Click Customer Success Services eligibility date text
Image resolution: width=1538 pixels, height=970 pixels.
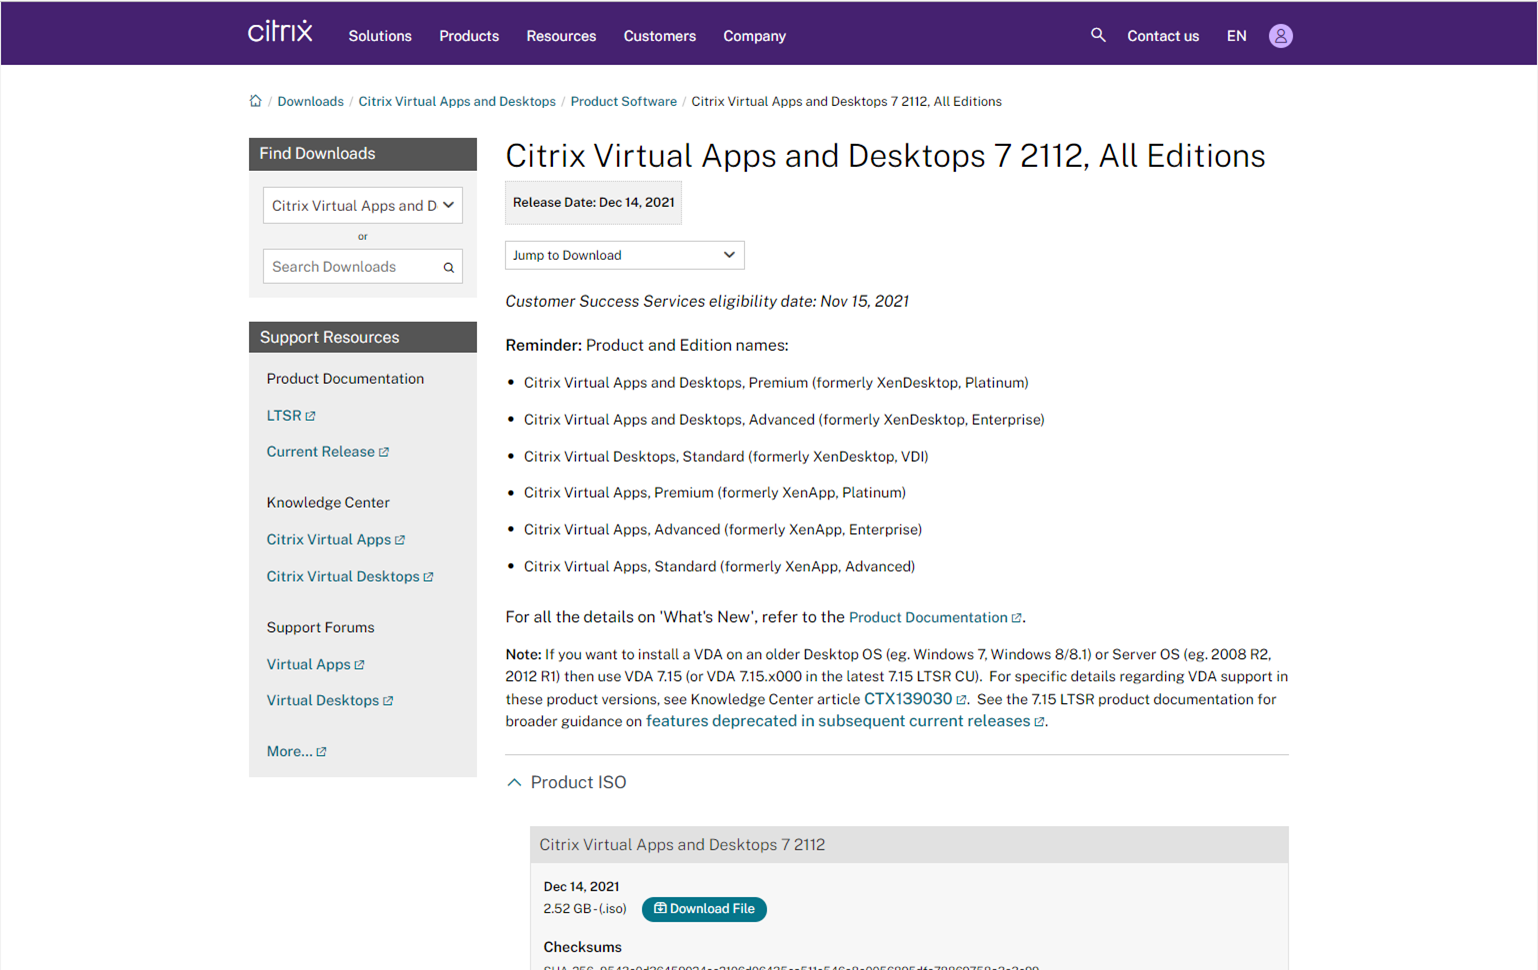tap(707, 301)
